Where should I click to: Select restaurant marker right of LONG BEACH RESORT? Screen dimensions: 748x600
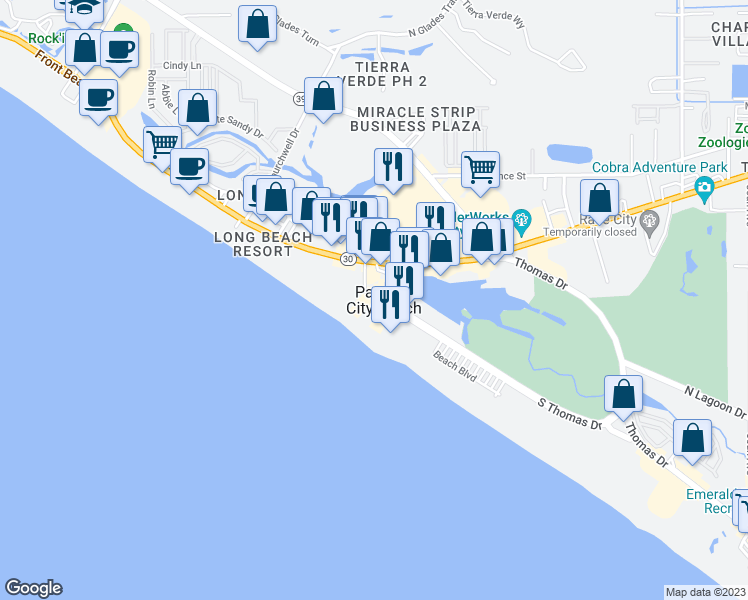click(331, 218)
